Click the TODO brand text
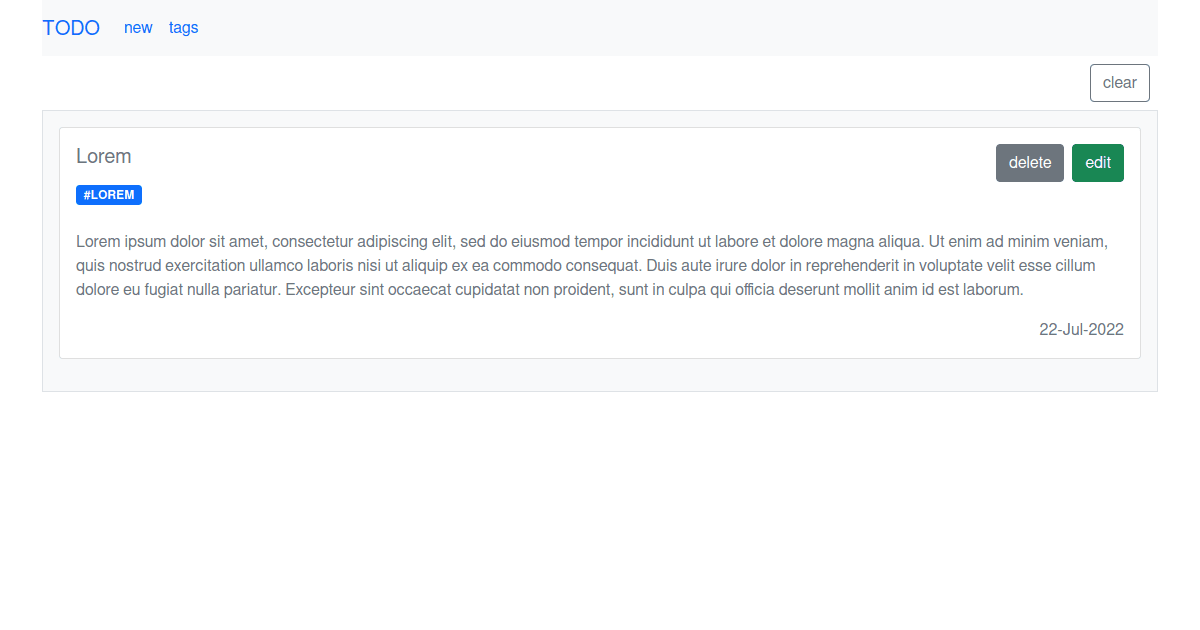Viewport: 1200px width, 630px height. pos(71,28)
